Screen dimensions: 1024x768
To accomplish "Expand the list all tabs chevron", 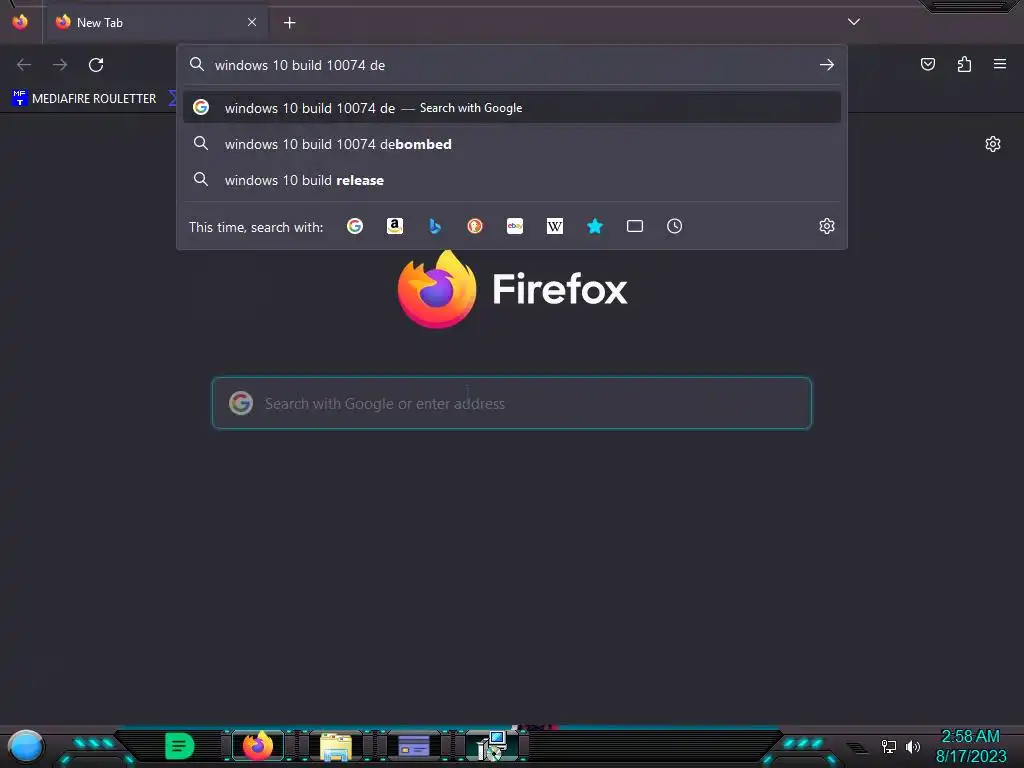I will click(854, 22).
